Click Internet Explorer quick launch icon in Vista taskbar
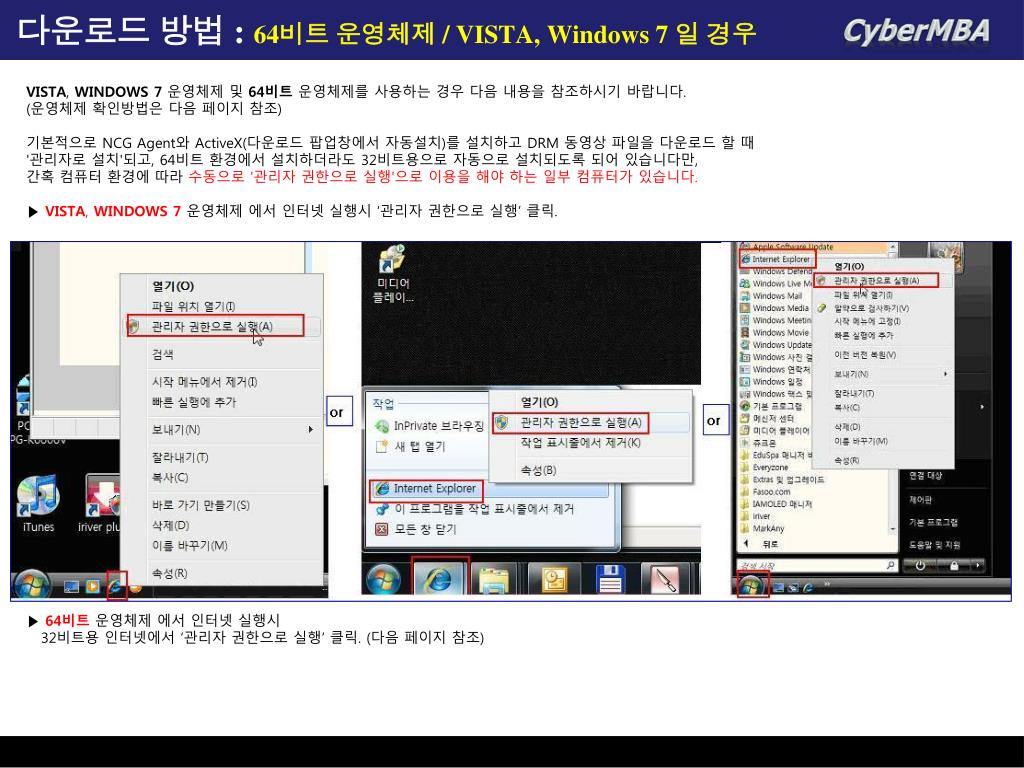 pos(808,587)
